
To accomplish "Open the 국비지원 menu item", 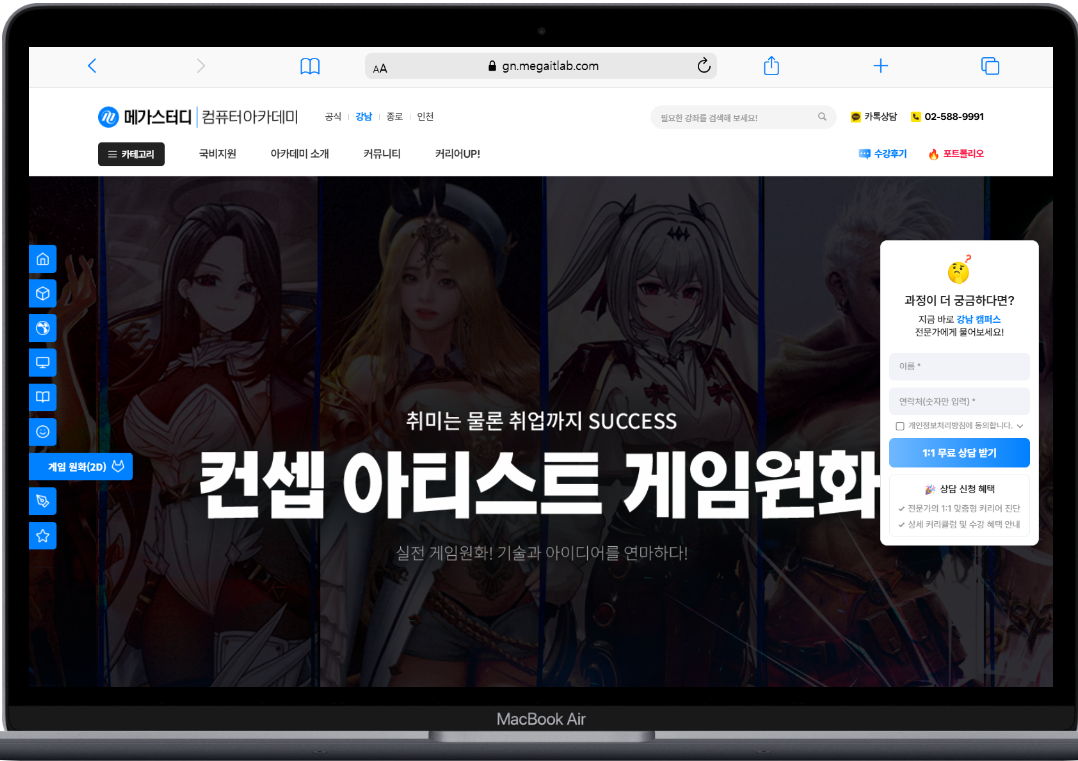I will tap(217, 154).
